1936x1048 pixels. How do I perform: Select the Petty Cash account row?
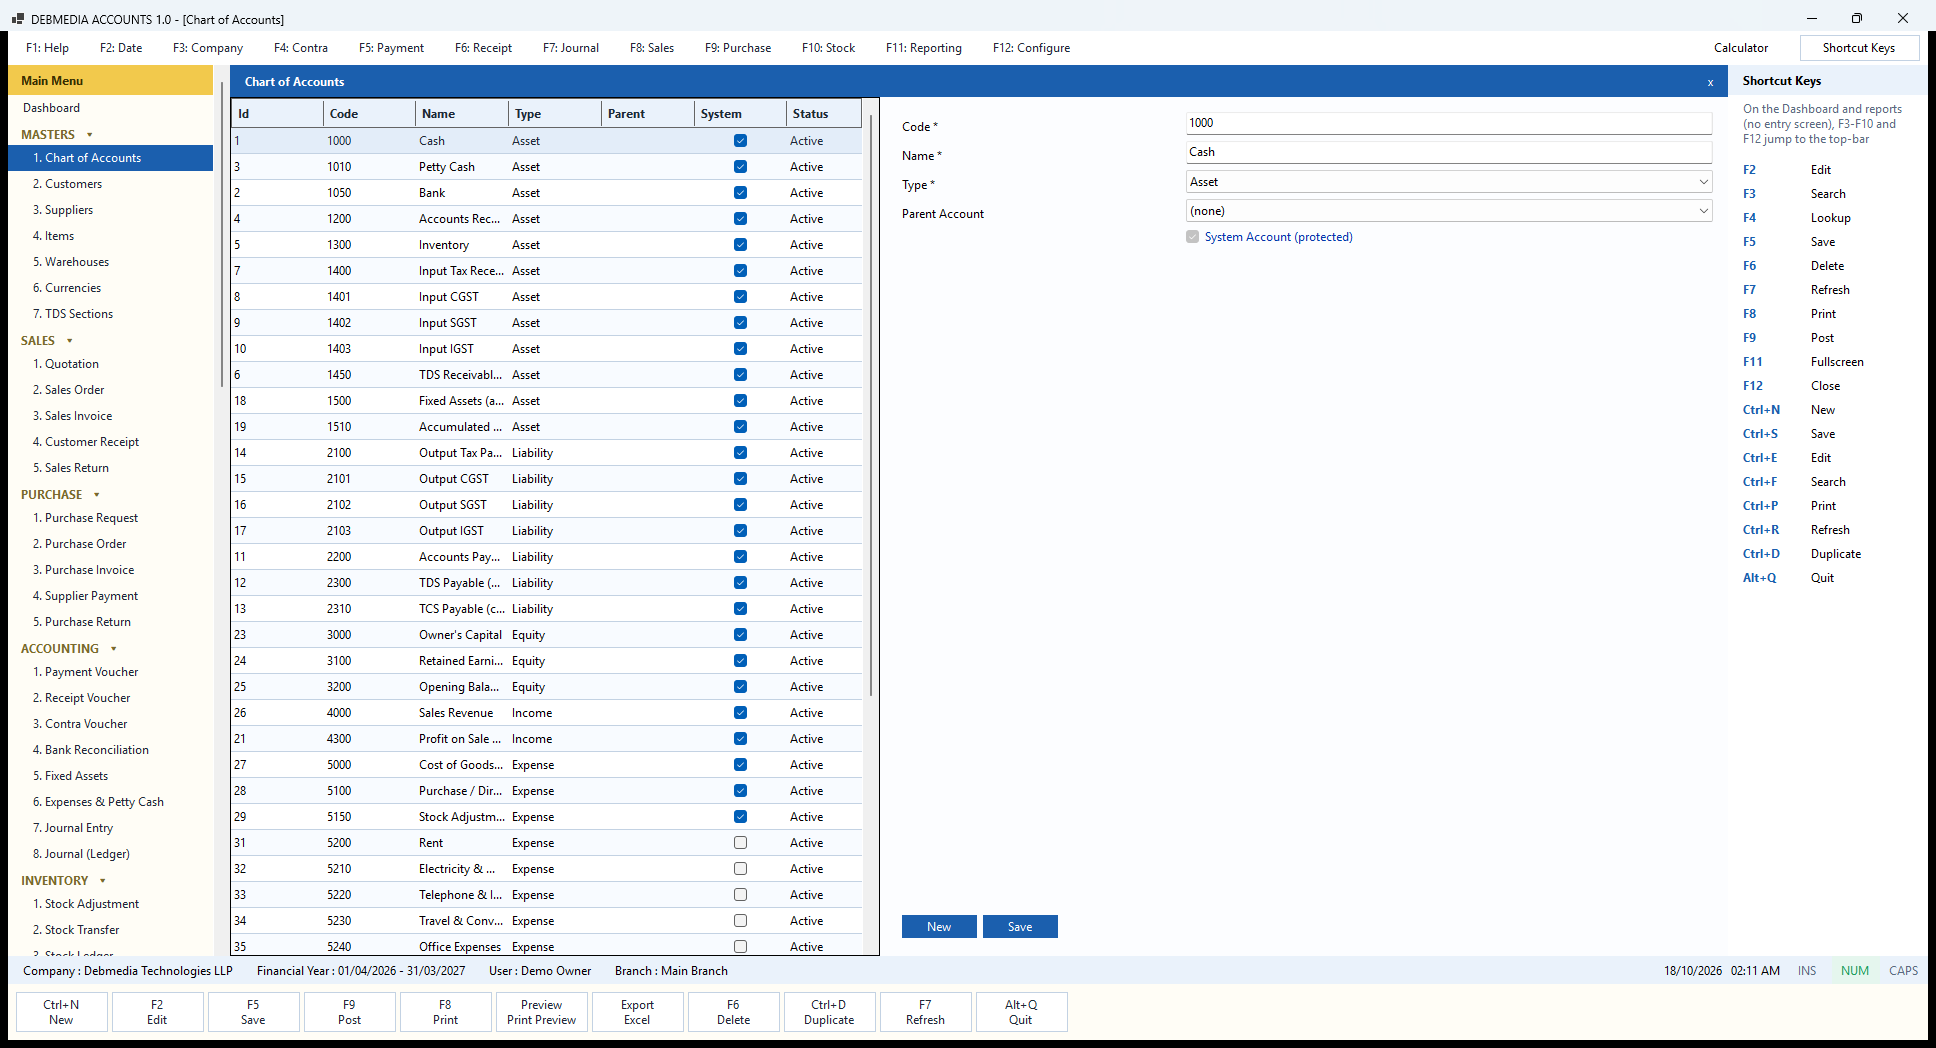pyautogui.click(x=546, y=167)
